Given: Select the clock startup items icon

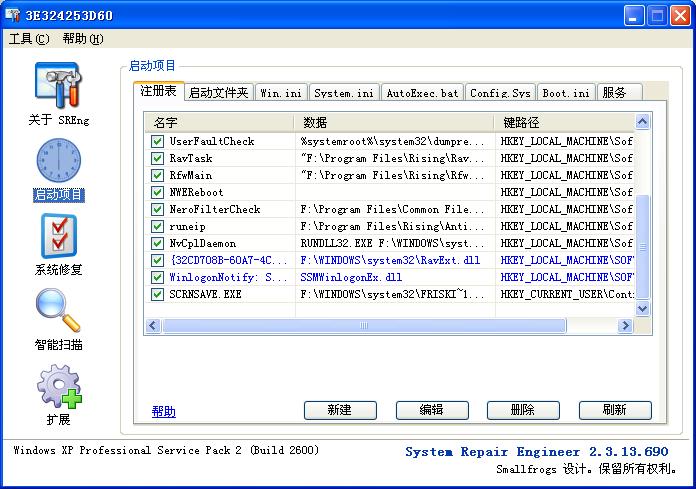Looking at the screenshot, I should coord(58,160).
